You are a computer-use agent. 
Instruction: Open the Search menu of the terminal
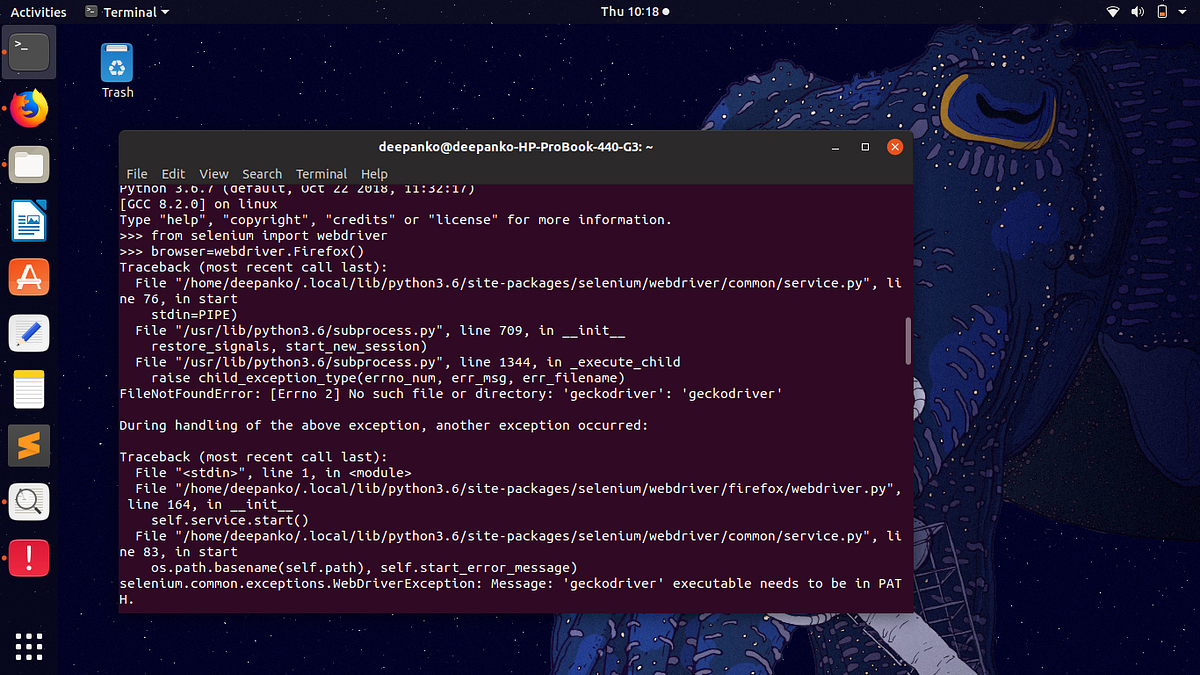click(x=261, y=173)
